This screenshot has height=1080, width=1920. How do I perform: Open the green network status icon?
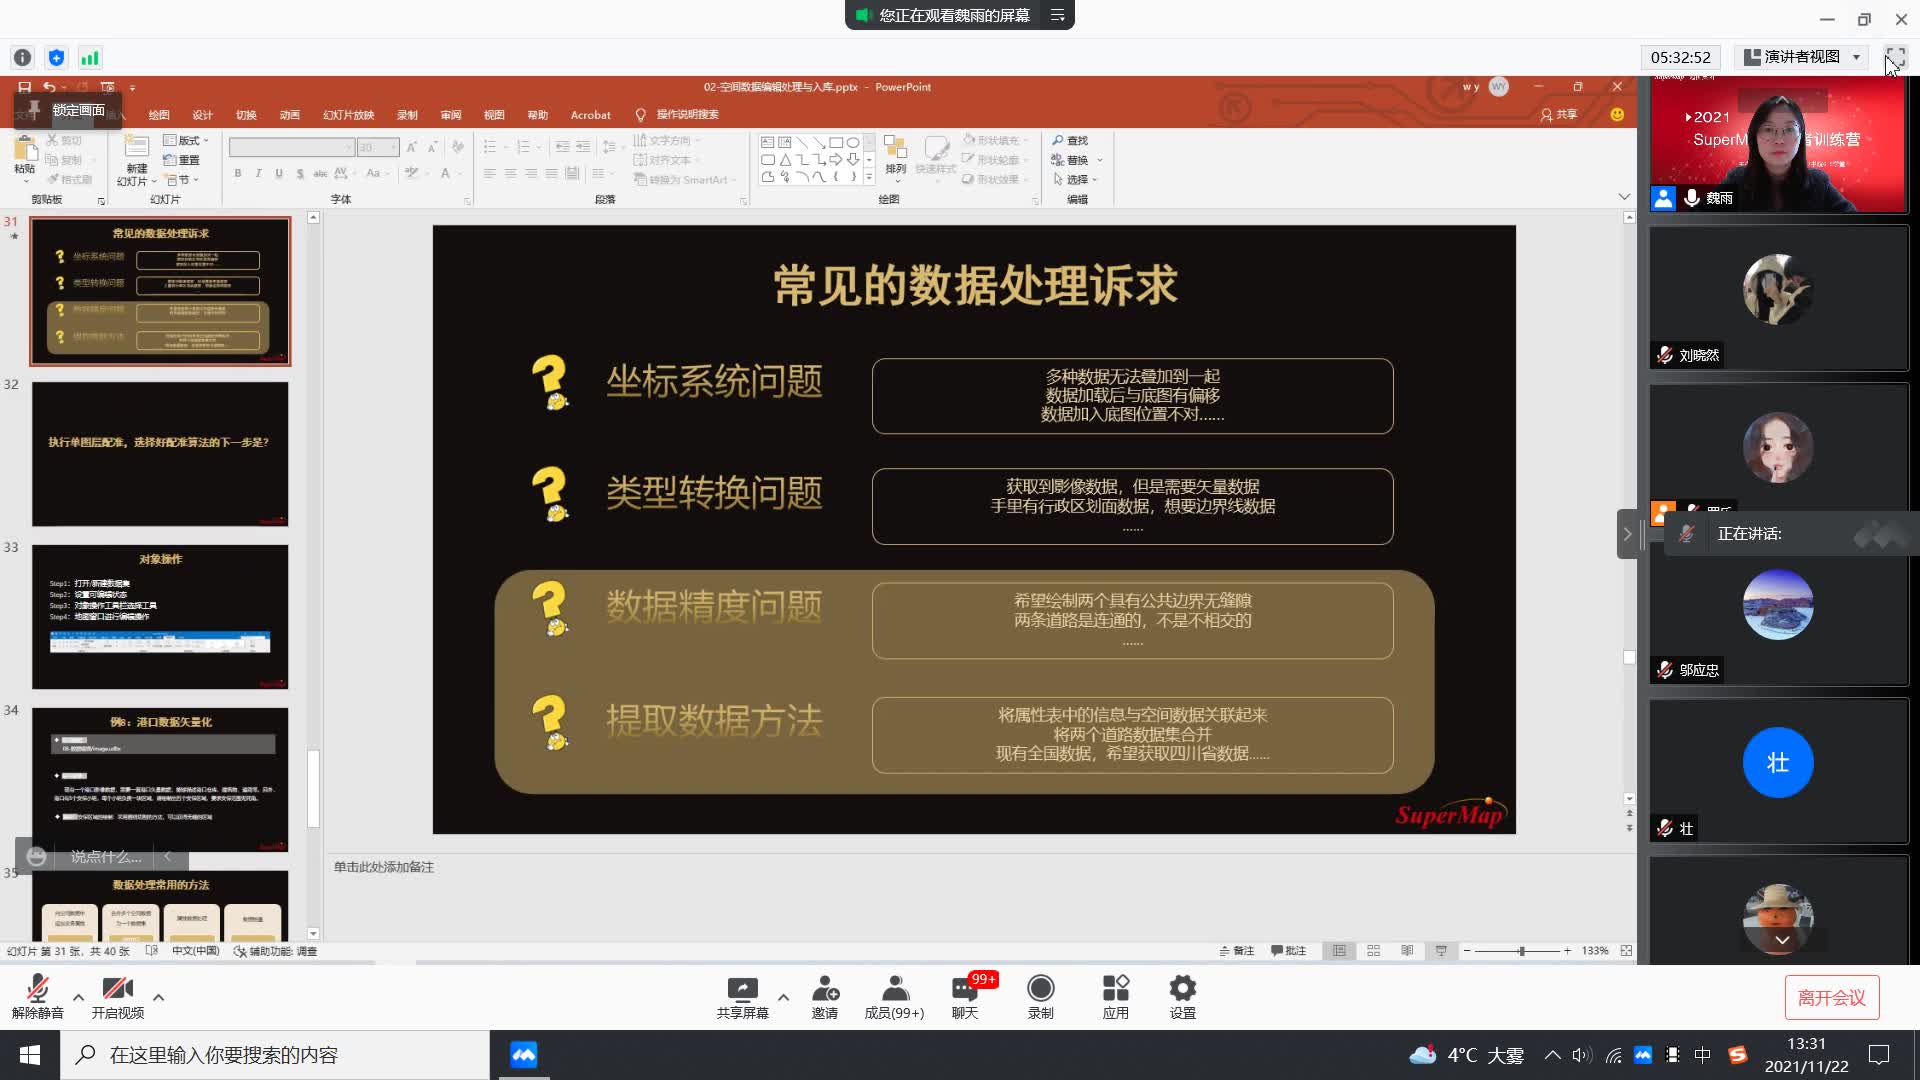(90, 58)
